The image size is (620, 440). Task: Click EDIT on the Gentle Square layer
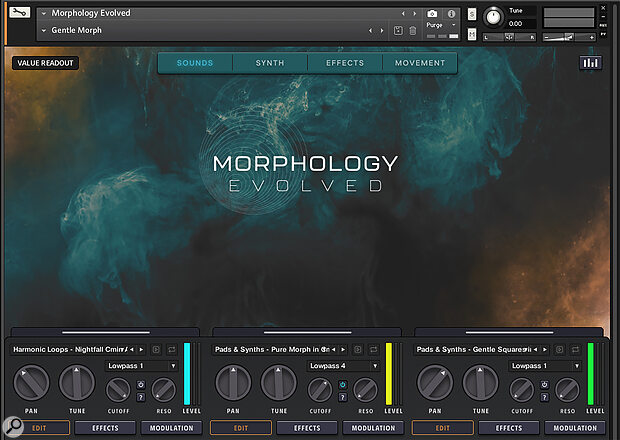point(442,428)
